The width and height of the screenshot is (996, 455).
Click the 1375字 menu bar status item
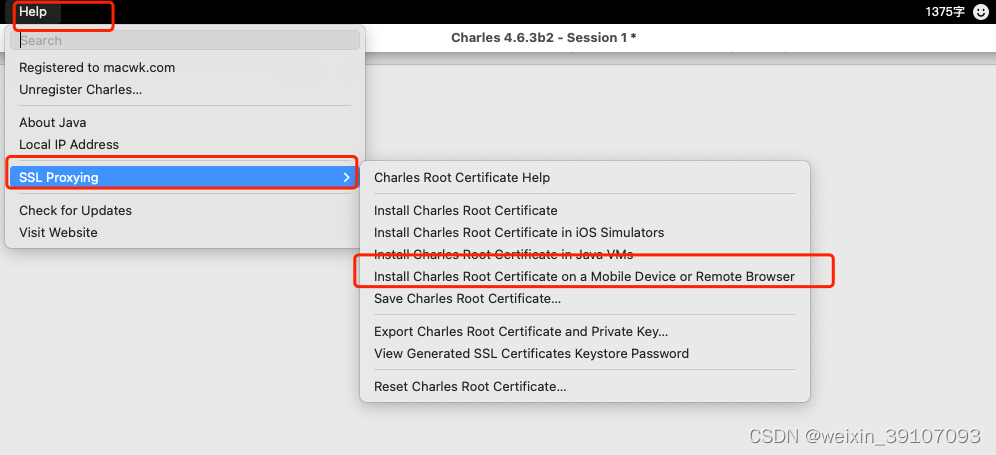(x=945, y=12)
